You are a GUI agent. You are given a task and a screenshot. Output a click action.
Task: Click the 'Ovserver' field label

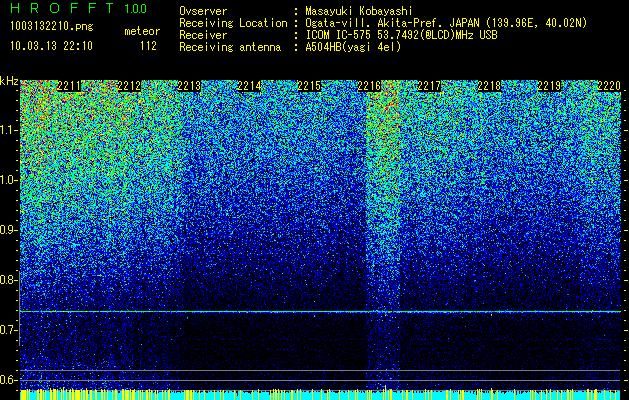[x=203, y=11]
